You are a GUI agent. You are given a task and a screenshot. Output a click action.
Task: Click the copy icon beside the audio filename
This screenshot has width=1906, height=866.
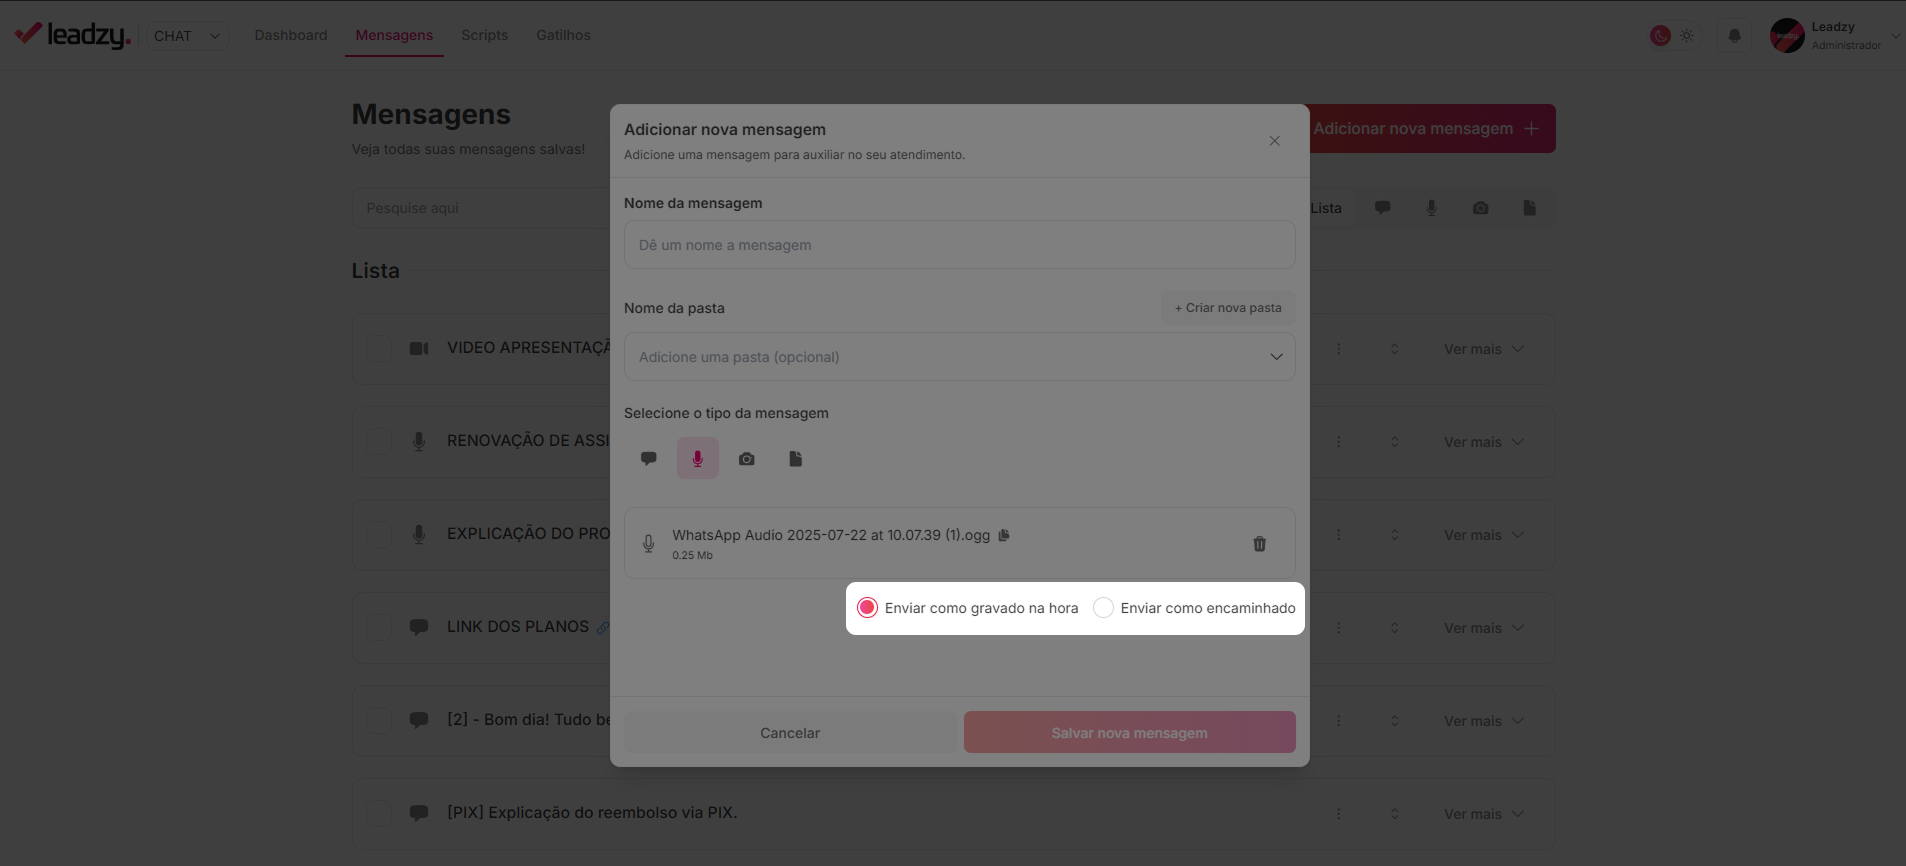pos(1004,535)
